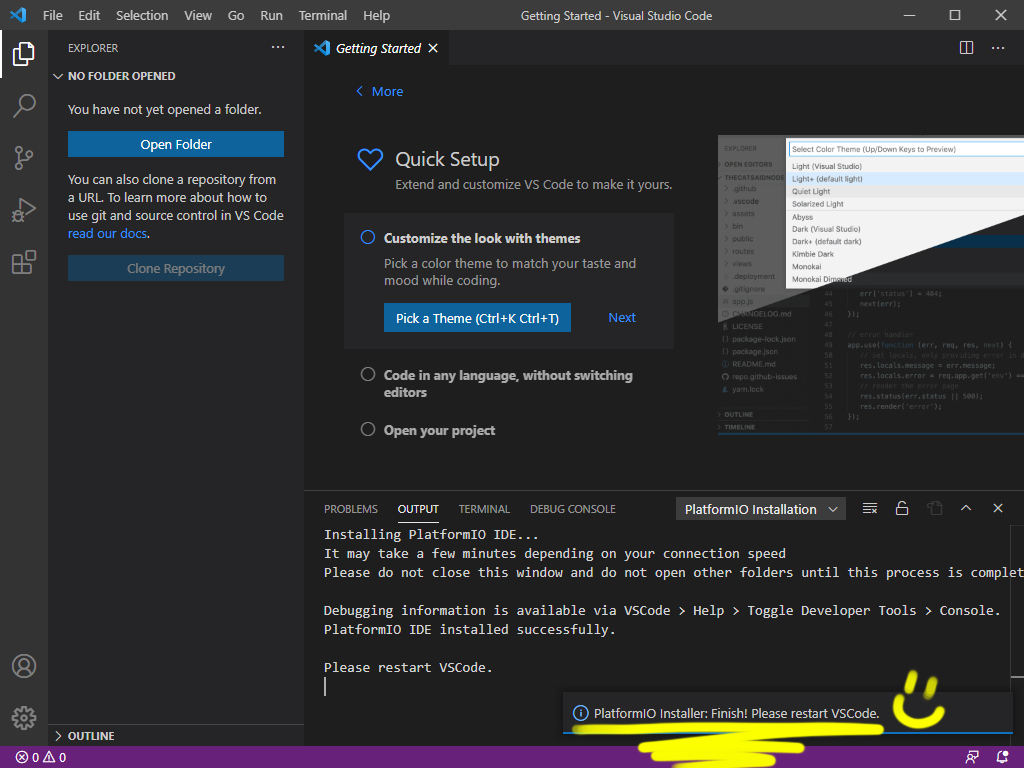1024x768 pixels.
Task: Clear the output panel
Action: (x=870, y=508)
